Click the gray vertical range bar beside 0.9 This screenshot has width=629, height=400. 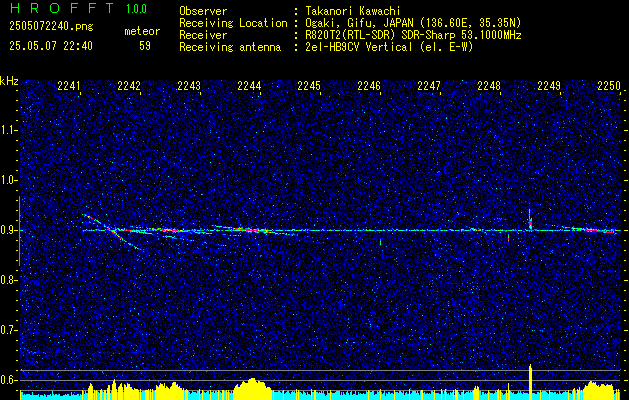coord(19,231)
